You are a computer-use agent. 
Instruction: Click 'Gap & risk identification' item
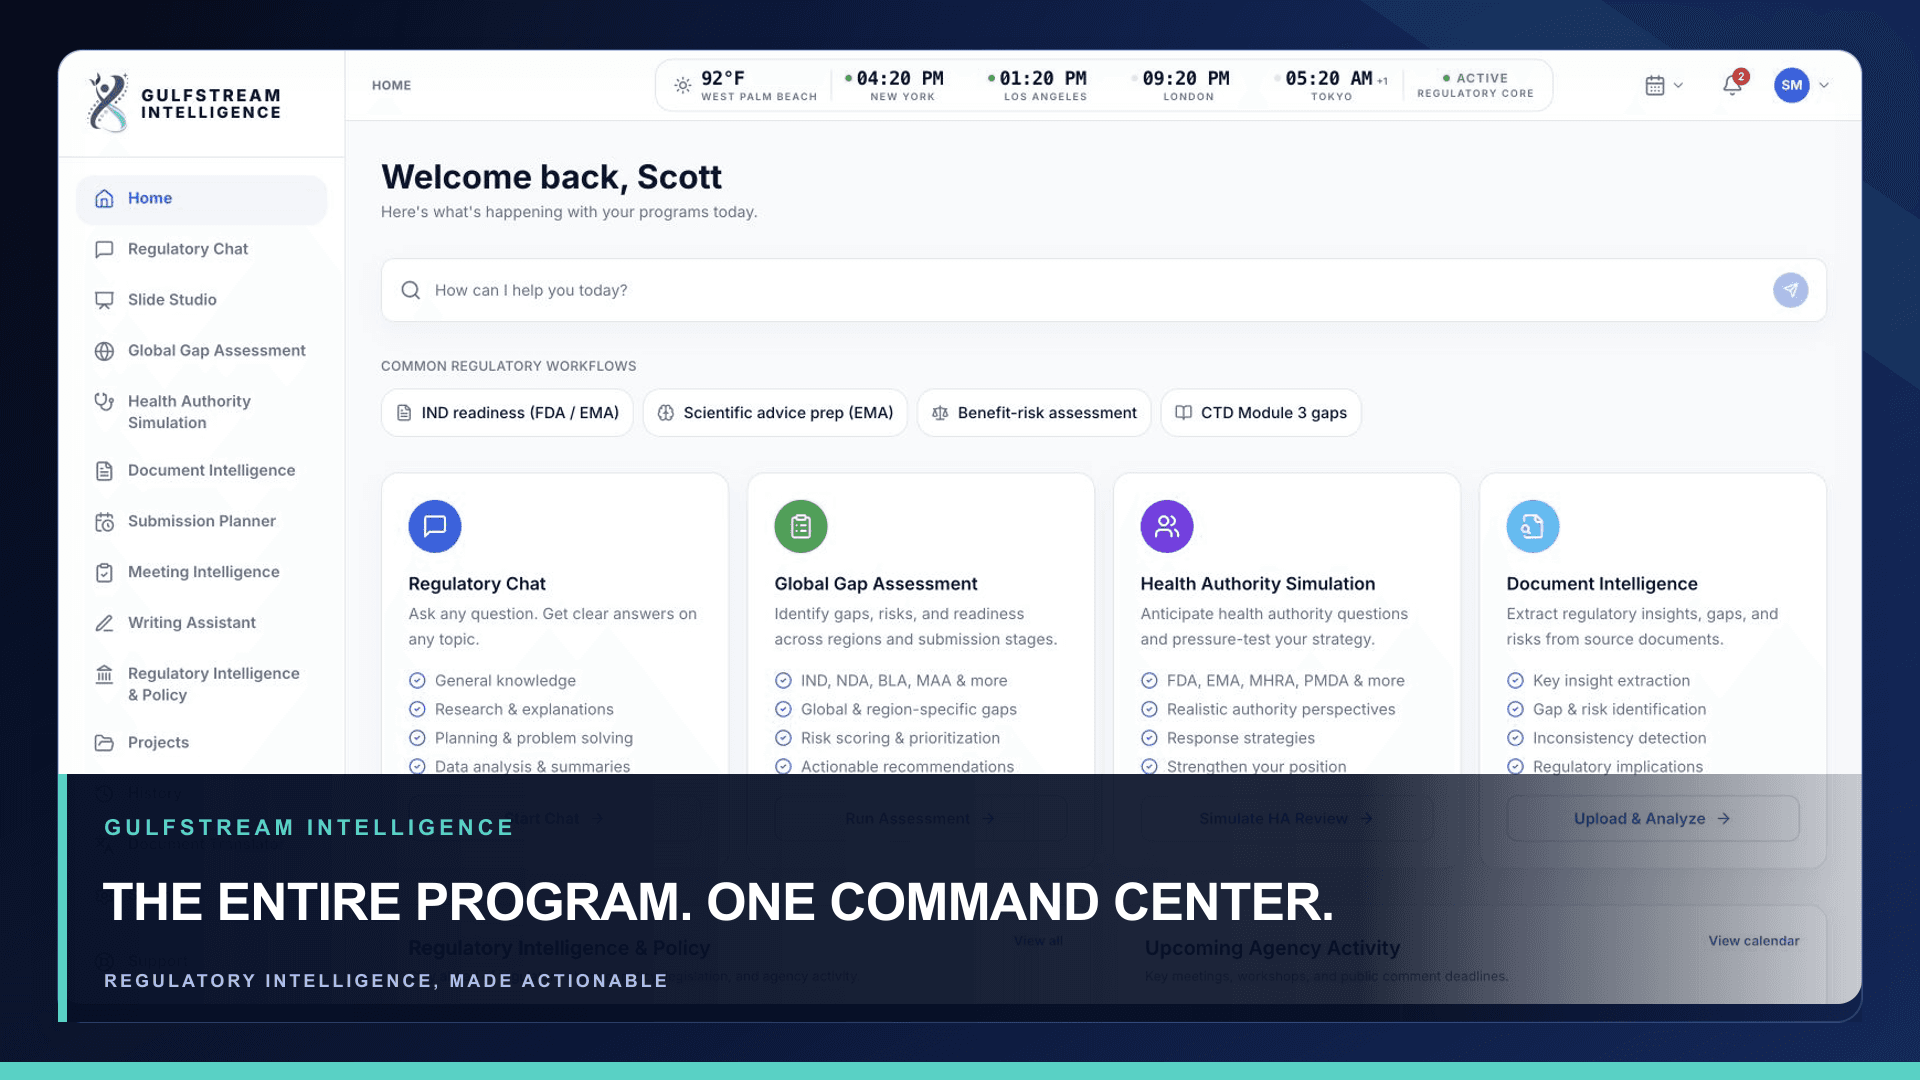[1606, 710]
